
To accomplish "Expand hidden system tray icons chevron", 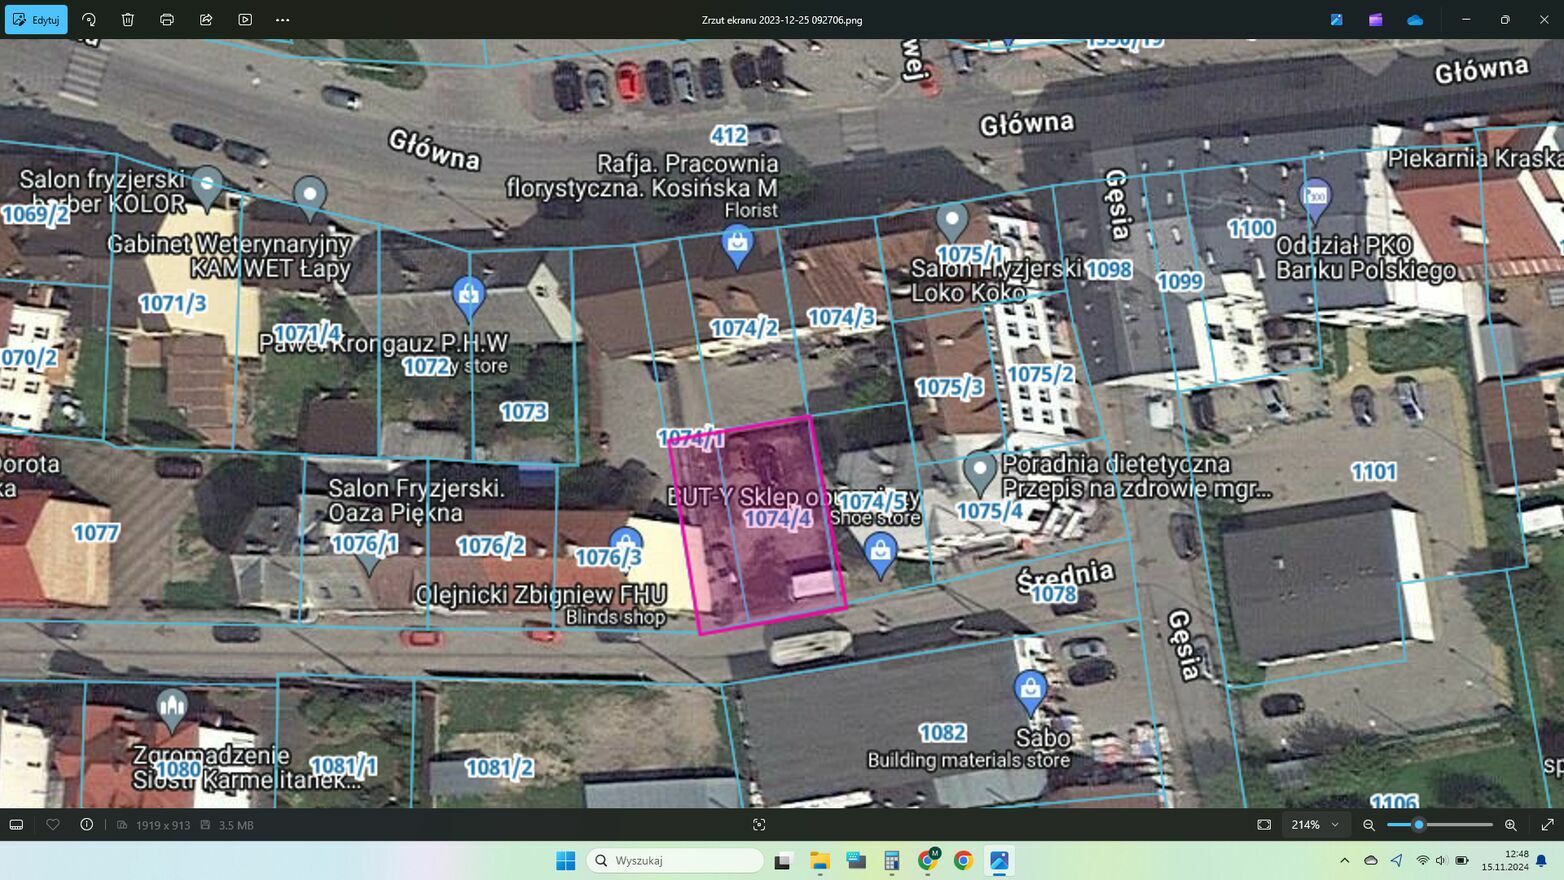I will tap(1345, 860).
